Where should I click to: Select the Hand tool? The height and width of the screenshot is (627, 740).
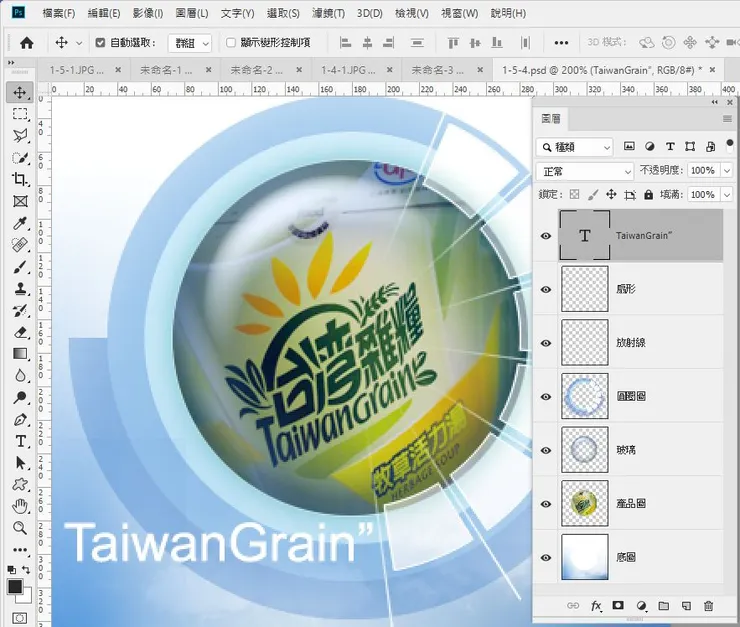click(20, 506)
